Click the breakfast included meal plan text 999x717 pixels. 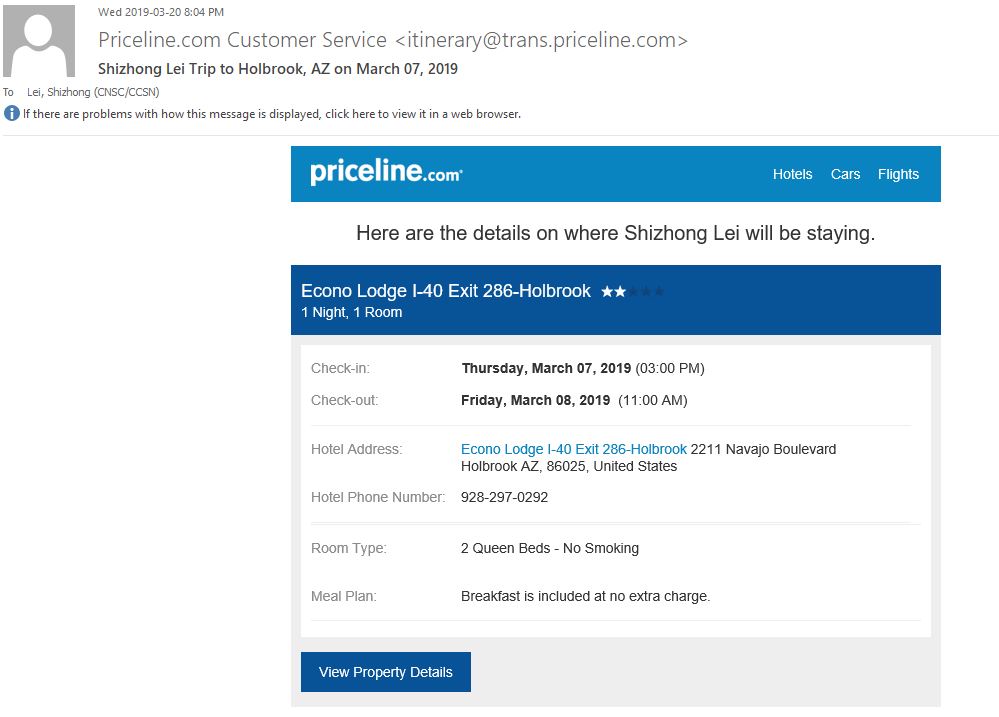(585, 597)
